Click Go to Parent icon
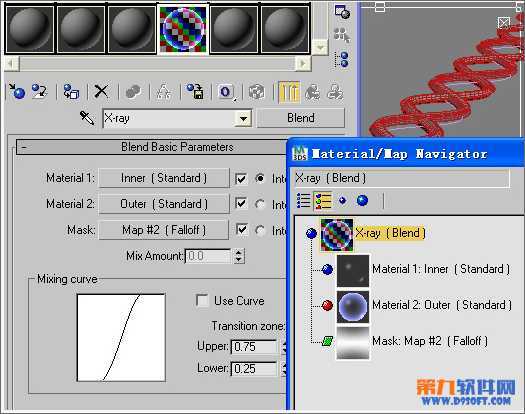525x414 pixels. [x=312, y=91]
